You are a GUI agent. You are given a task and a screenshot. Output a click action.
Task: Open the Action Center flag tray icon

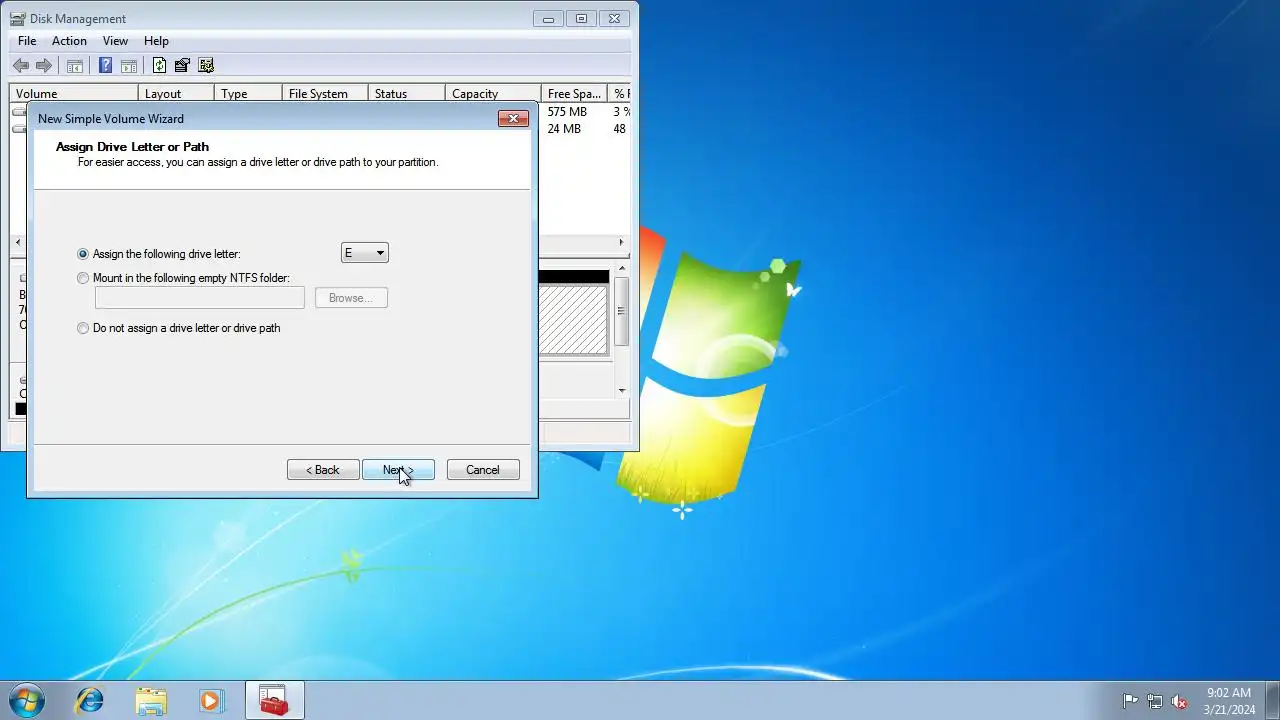[x=1130, y=701]
